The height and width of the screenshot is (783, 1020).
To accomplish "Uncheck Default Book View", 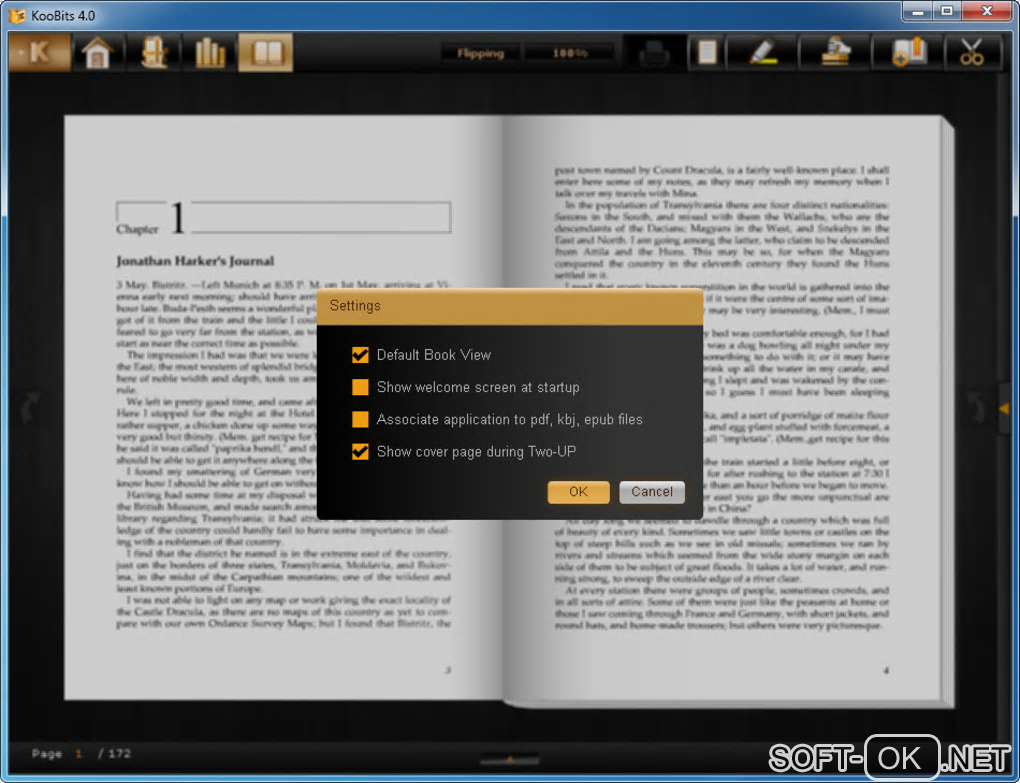I will click(360, 355).
